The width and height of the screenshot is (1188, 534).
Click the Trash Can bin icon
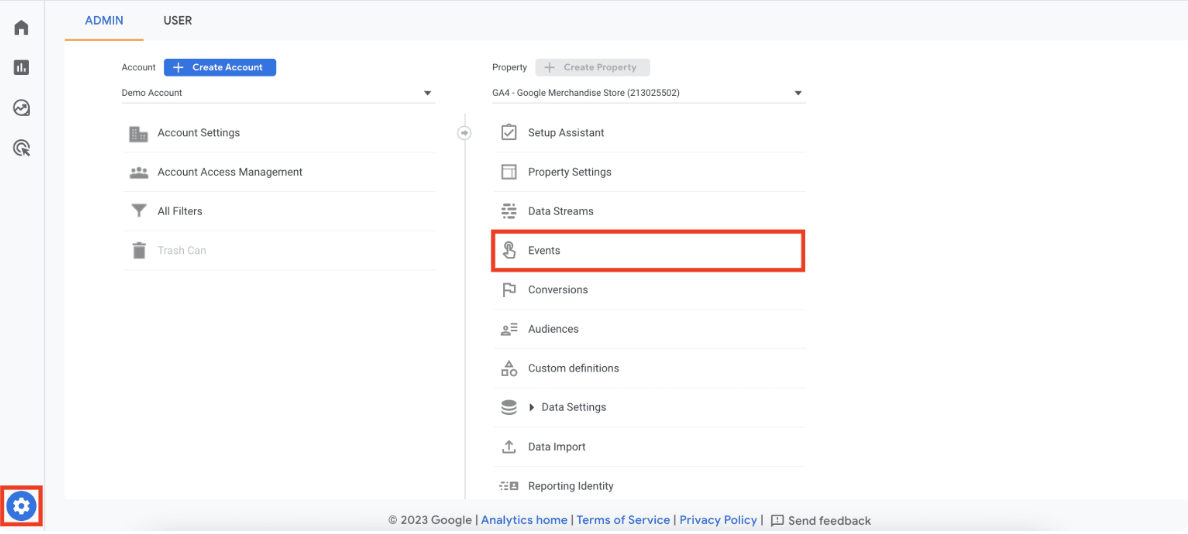tap(139, 250)
